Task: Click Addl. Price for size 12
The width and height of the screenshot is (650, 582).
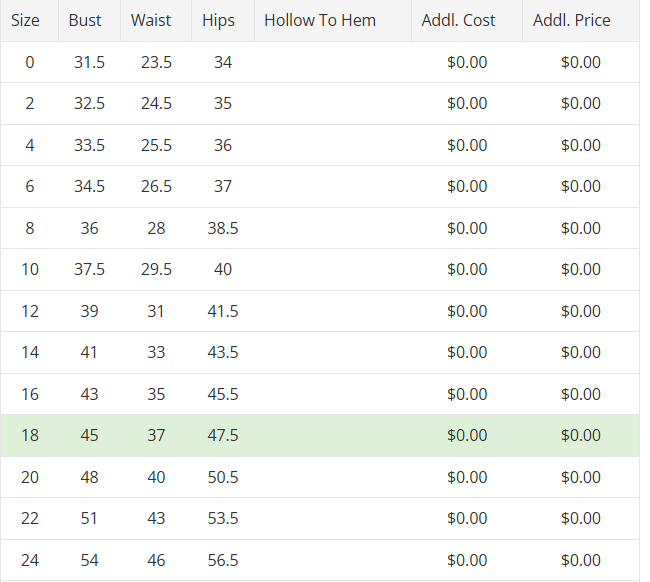Action: click(581, 311)
